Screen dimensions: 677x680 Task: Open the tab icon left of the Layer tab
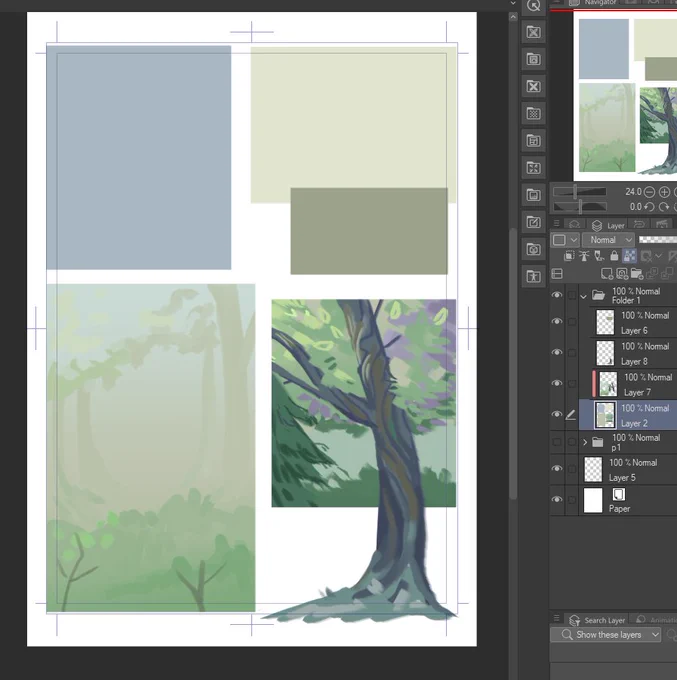coord(575,224)
